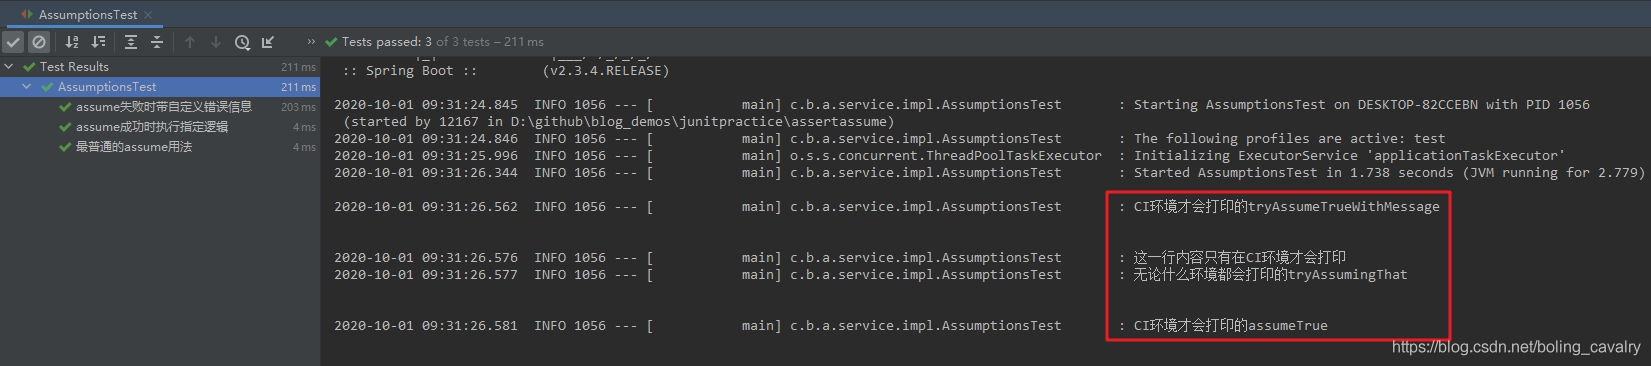This screenshot has height=366, width=1651.
Task: Open the test history clock icon
Action: (x=242, y=42)
